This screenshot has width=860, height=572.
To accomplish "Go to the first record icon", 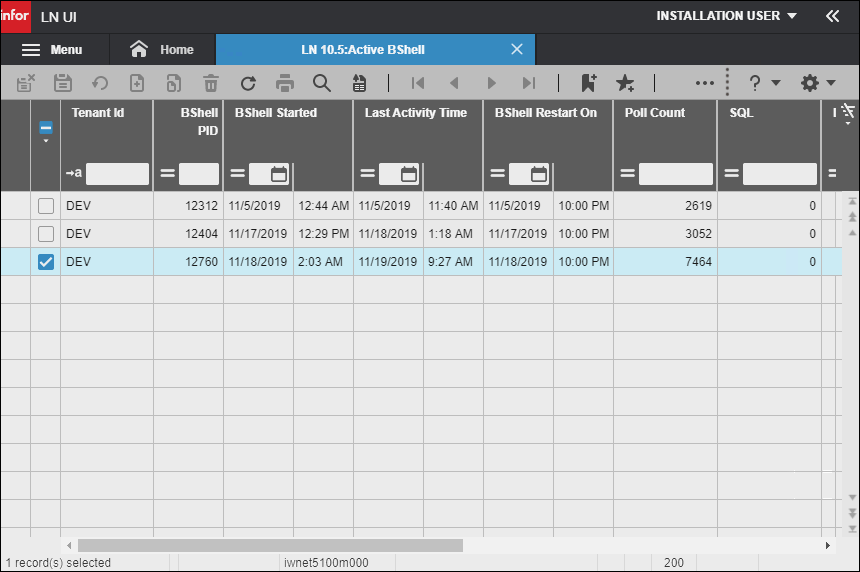I will pos(418,83).
